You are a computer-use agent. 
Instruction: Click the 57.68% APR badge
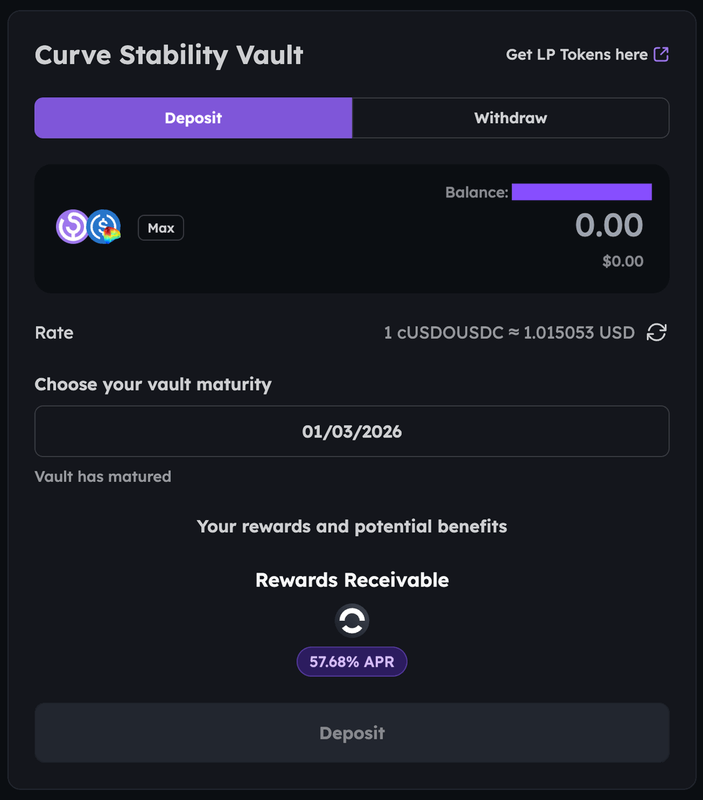tap(352, 662)
